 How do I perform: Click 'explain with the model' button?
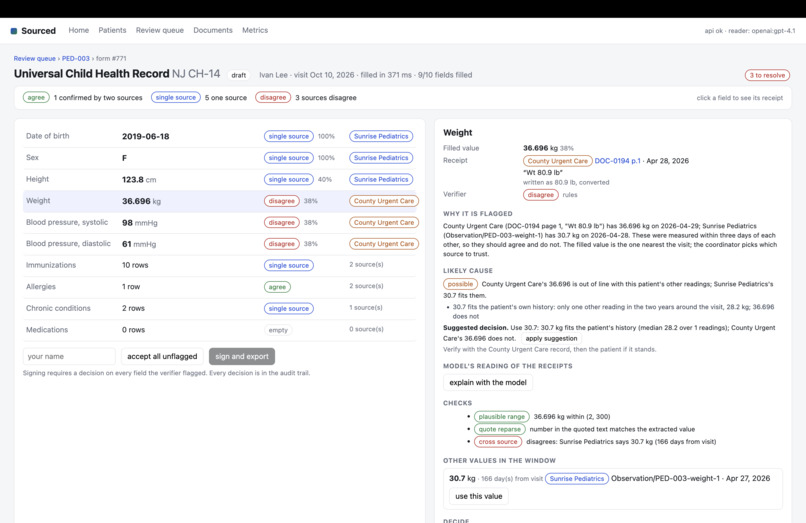pyautogui.click(x=488, y=383)
